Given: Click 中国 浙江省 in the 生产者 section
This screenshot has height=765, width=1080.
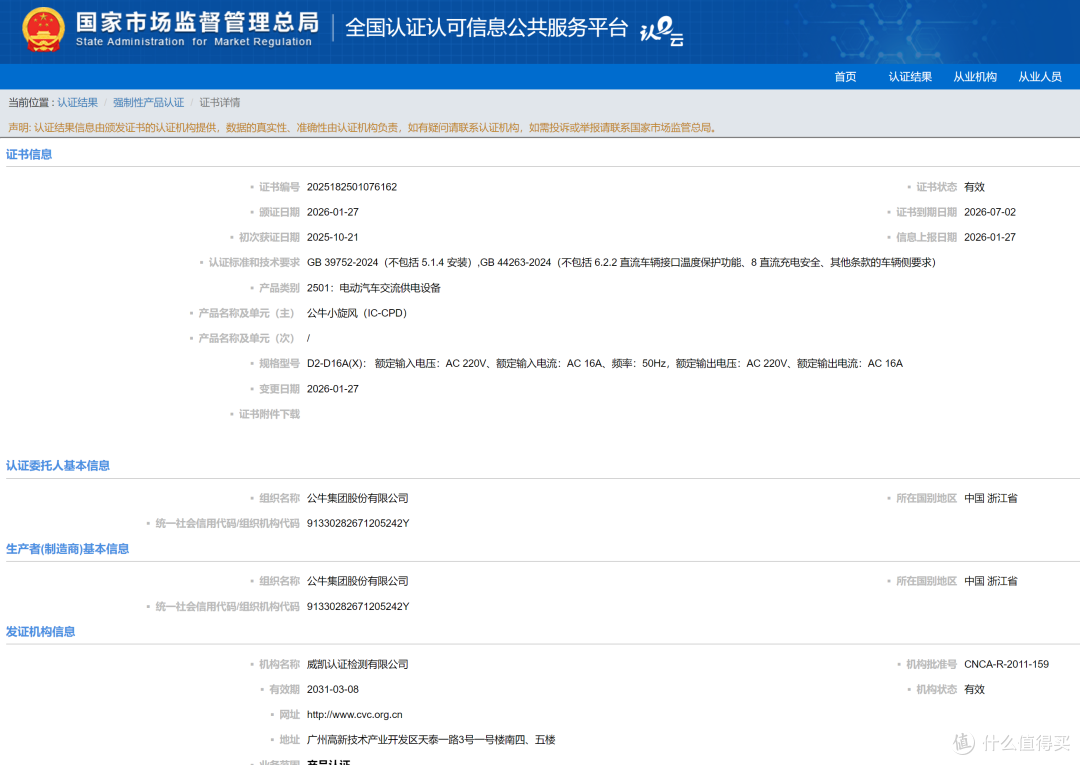Looking at the screenshot, I should [990, 581].
